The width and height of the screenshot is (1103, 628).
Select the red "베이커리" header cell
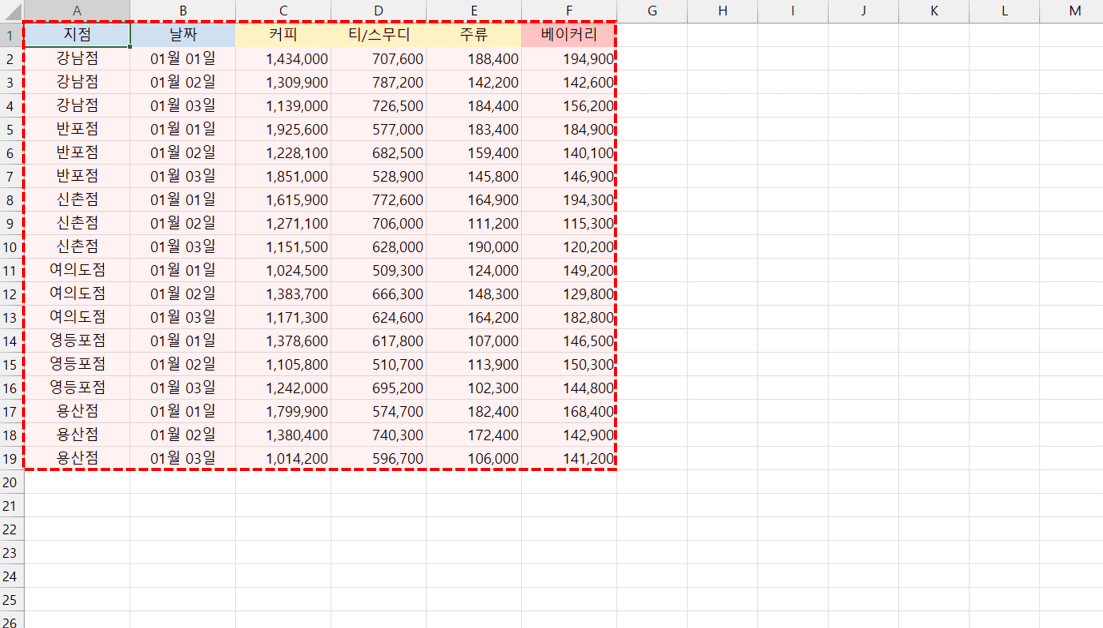(x=568, y=35)
